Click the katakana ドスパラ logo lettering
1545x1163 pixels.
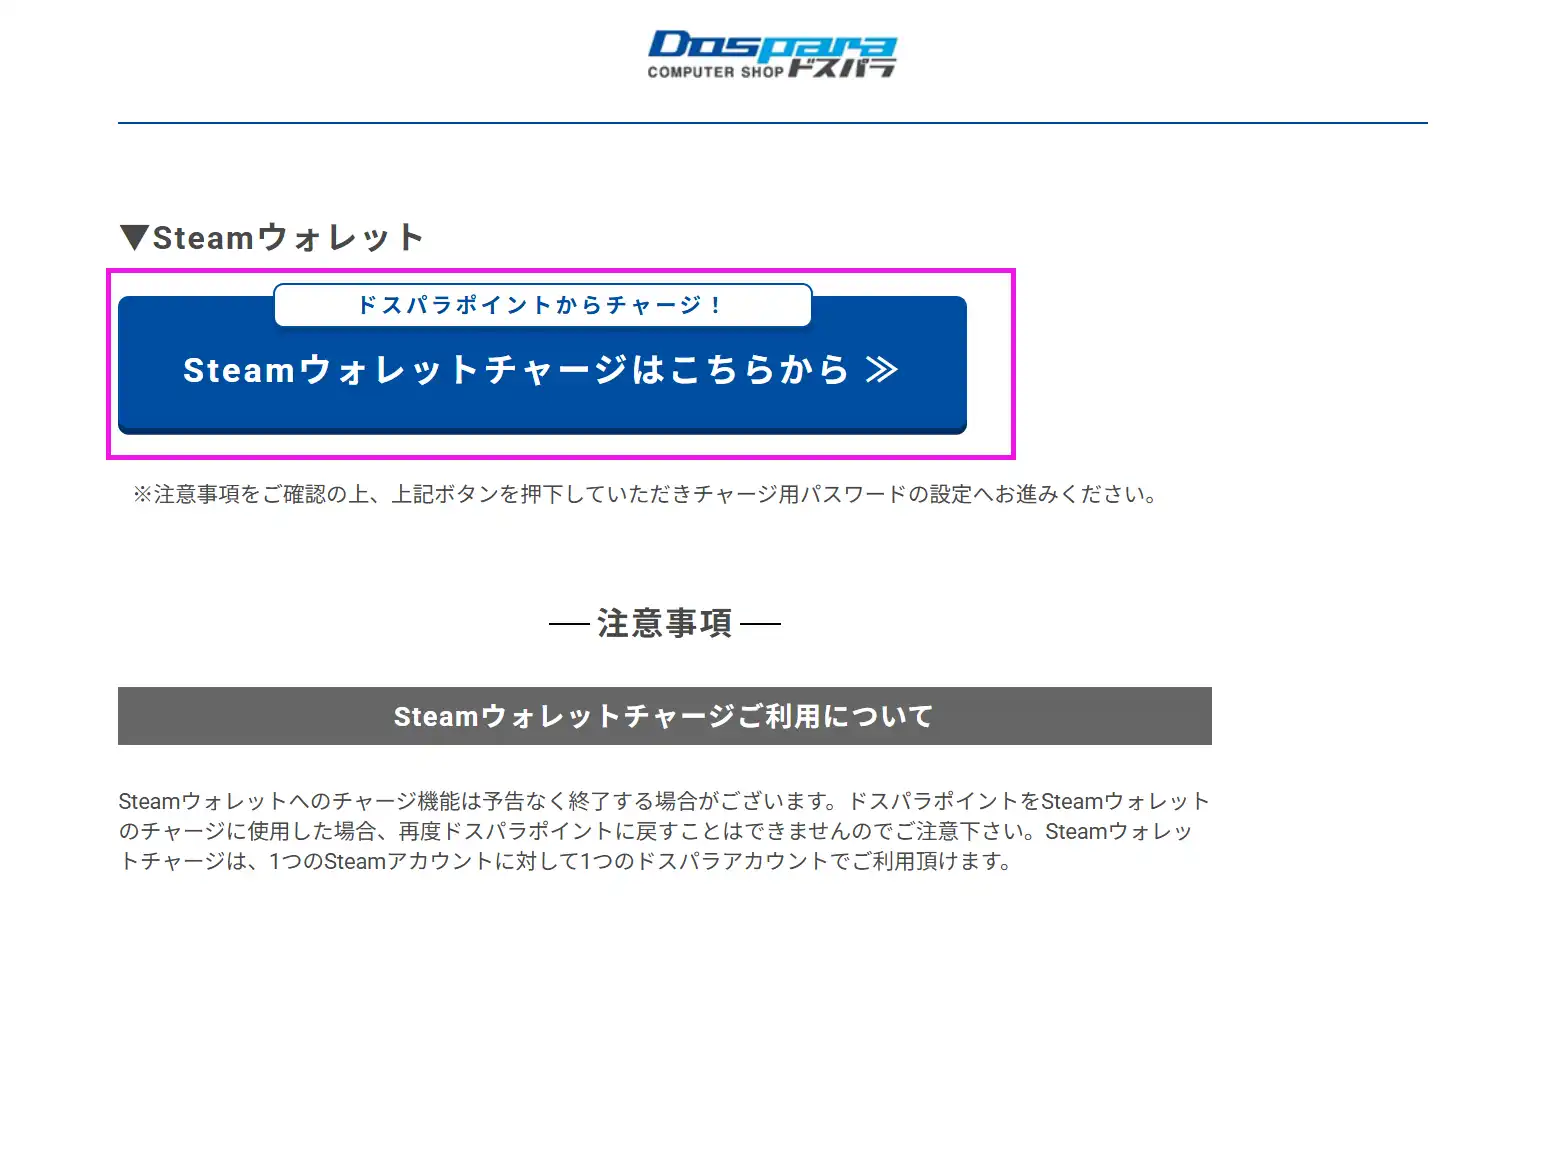tap(842, 68)
